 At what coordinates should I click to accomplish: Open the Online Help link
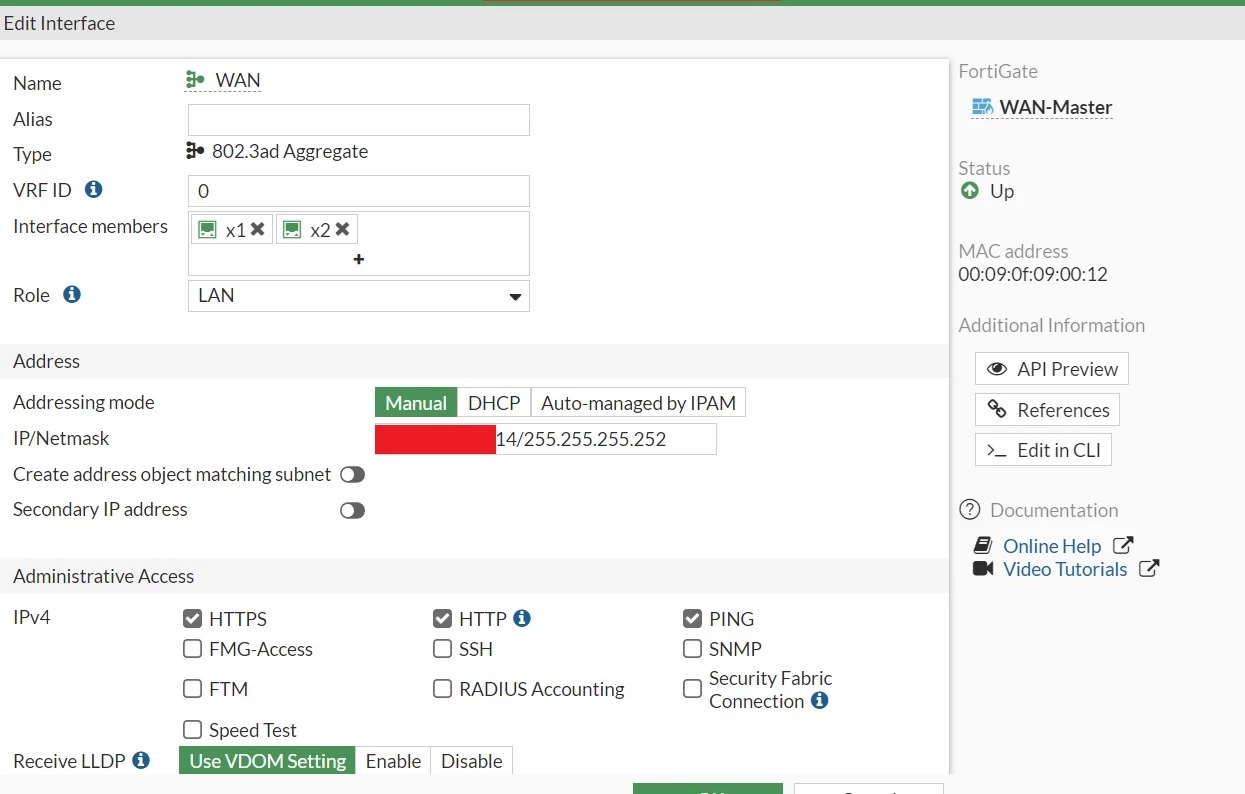[1052, 546]
